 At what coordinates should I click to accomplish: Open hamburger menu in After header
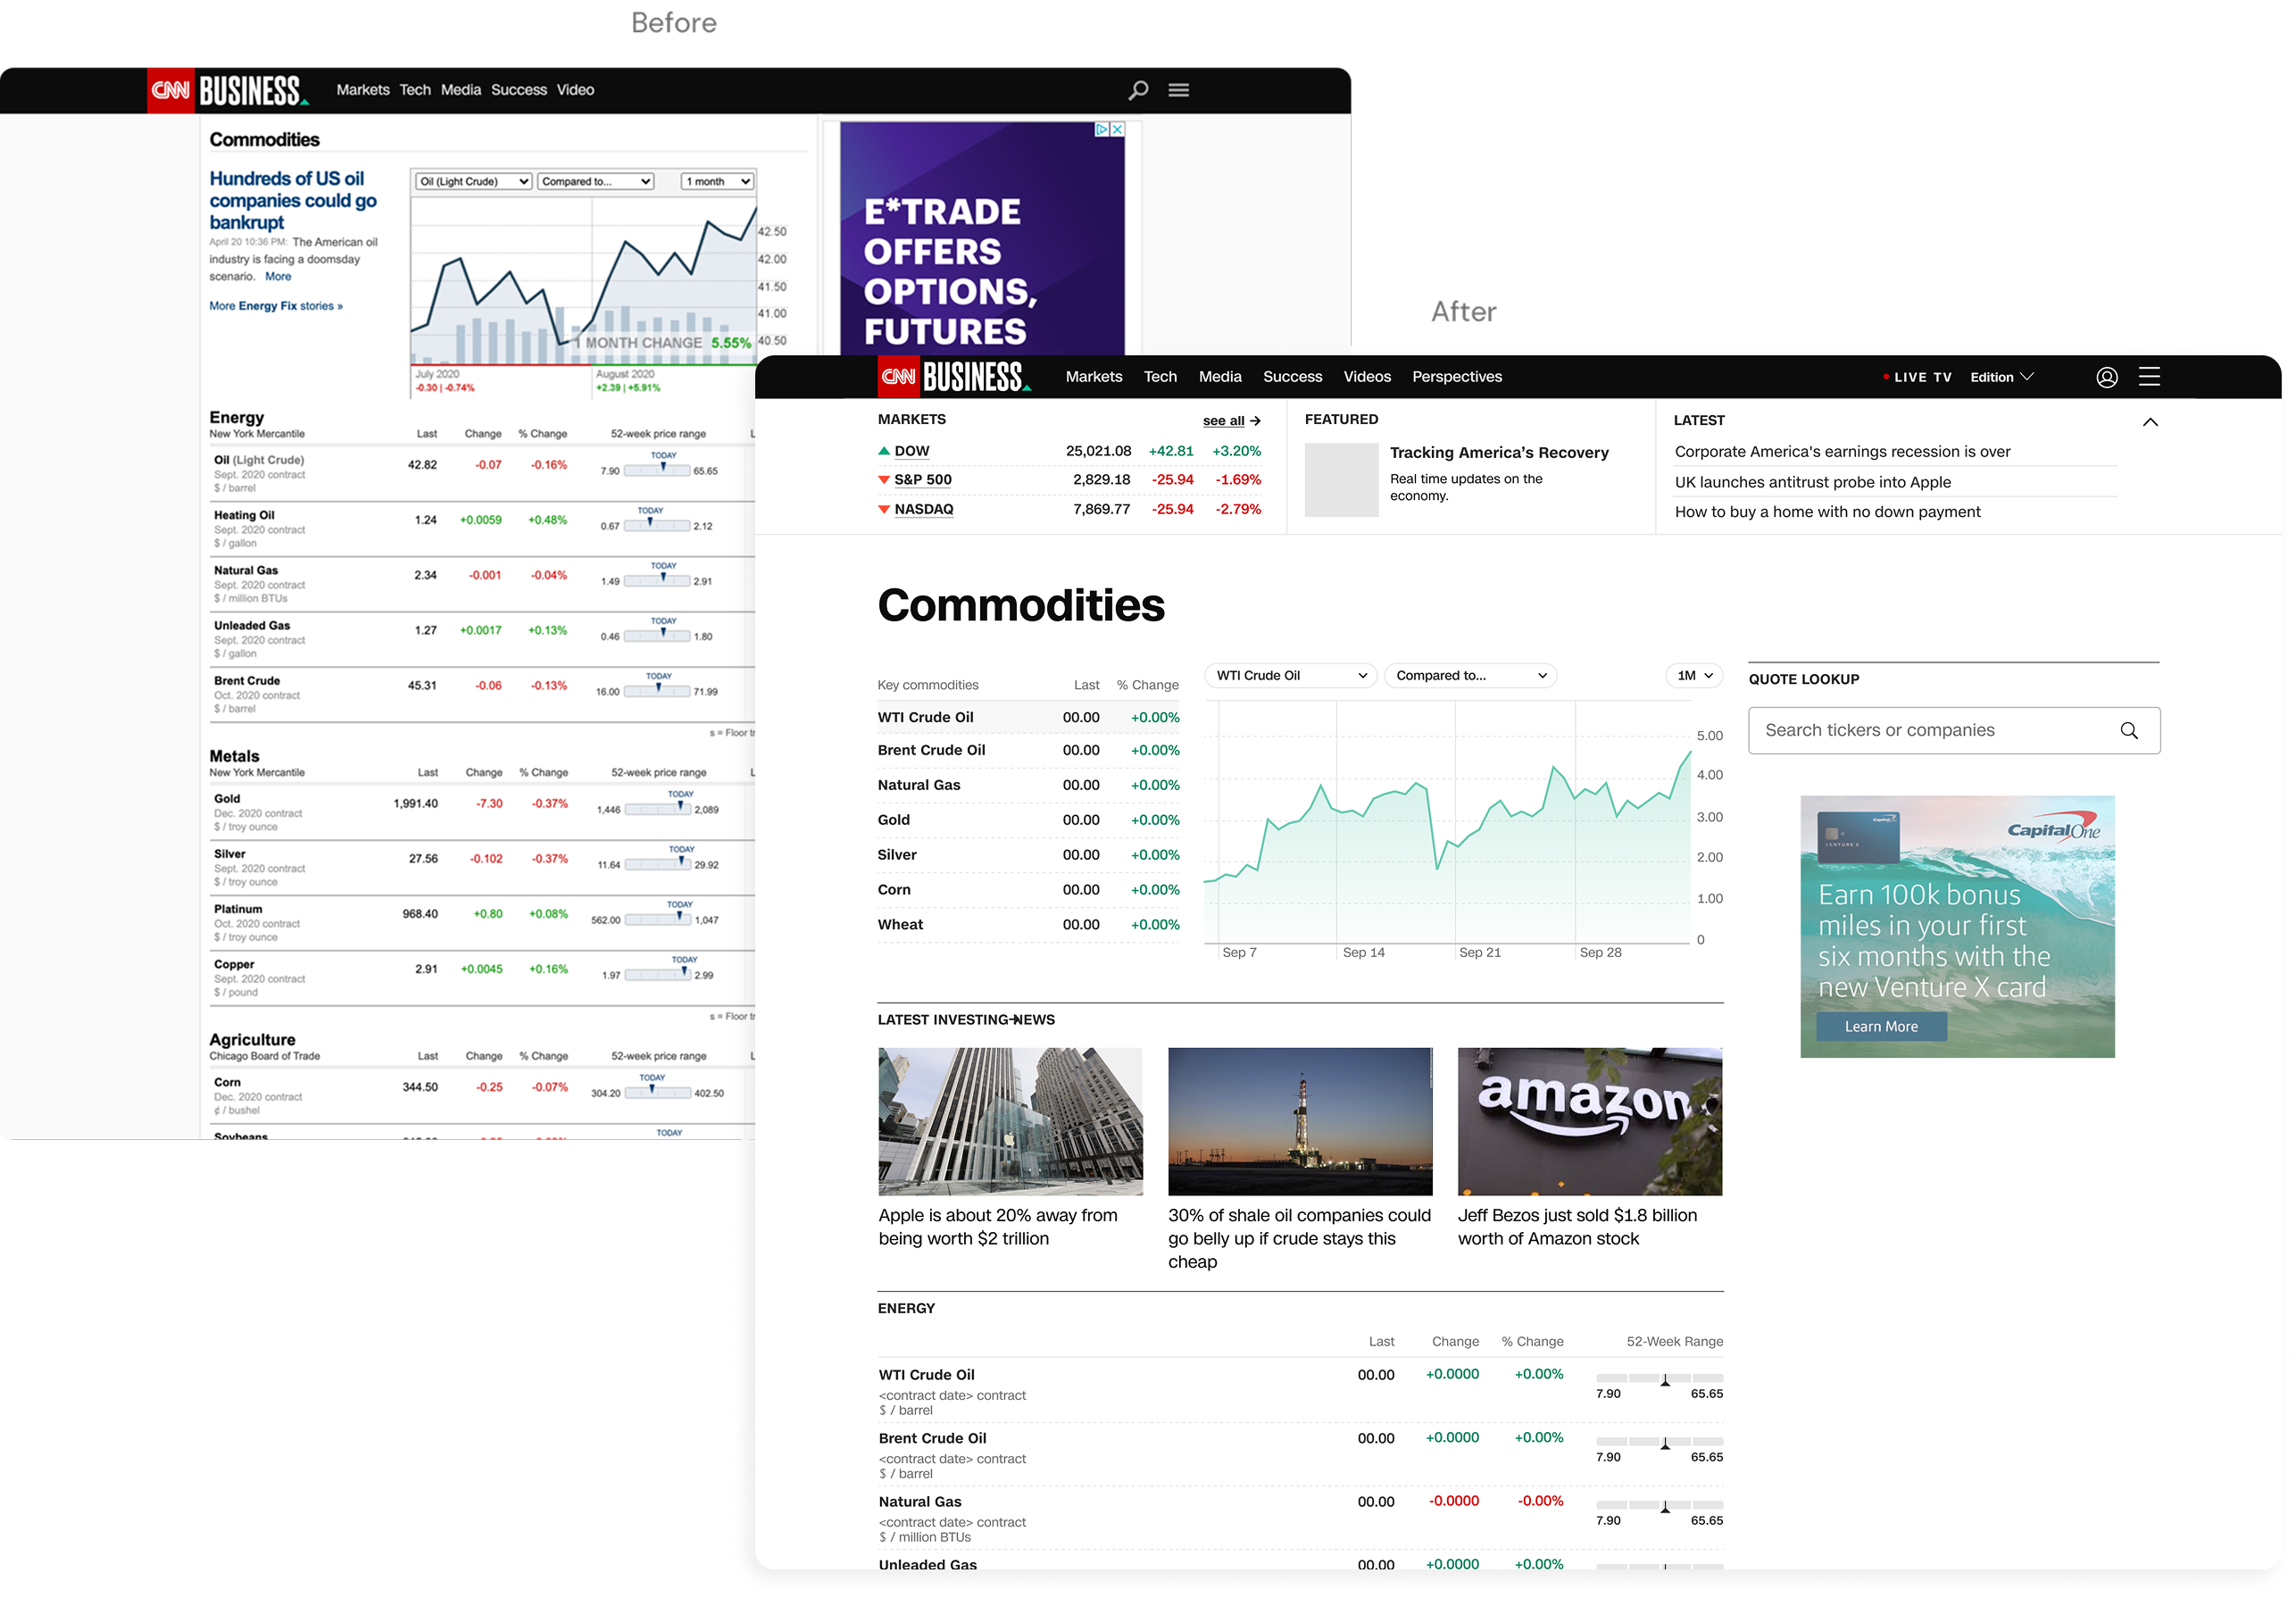2149,377
